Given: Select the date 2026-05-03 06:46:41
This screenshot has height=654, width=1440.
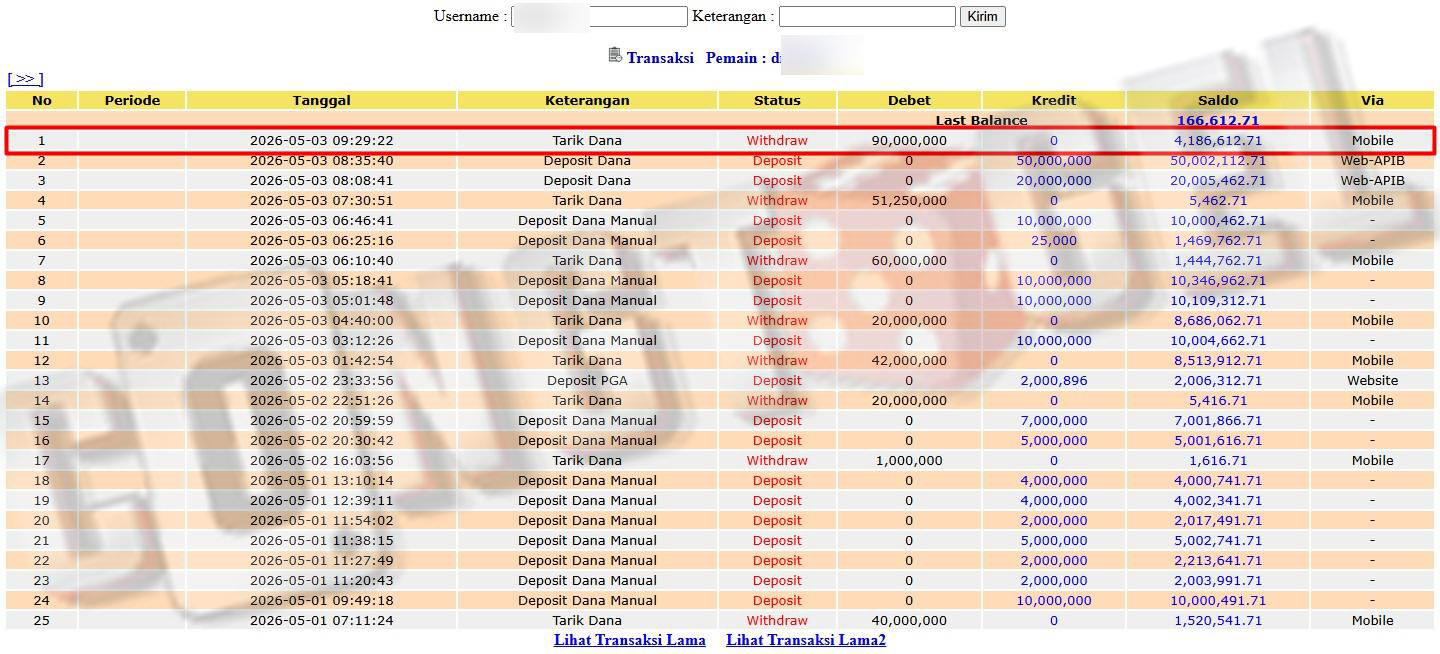Looking at the screenshot, I should click(321, 220).
